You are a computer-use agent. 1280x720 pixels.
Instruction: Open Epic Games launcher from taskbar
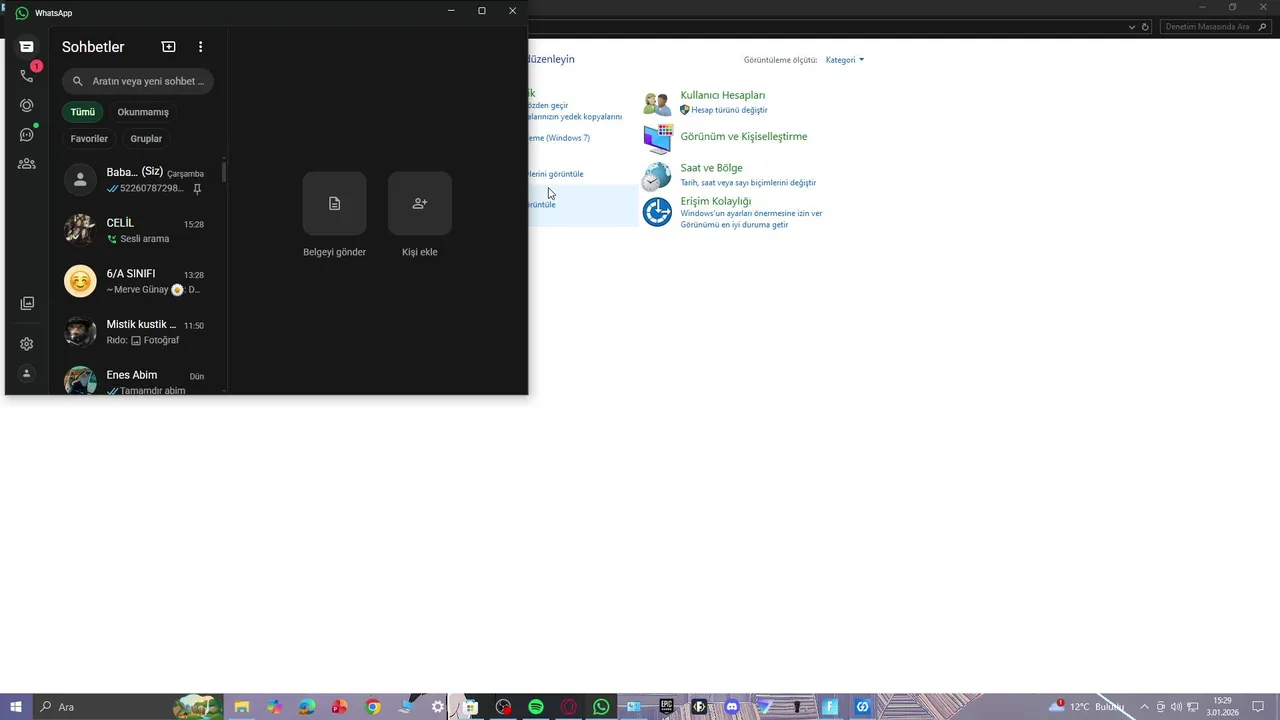(x=666, y=707)
